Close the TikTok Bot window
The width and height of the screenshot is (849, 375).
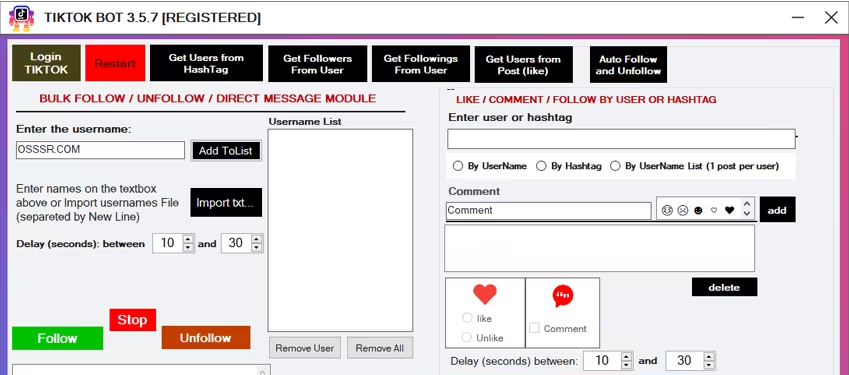(x=831, y=17)
